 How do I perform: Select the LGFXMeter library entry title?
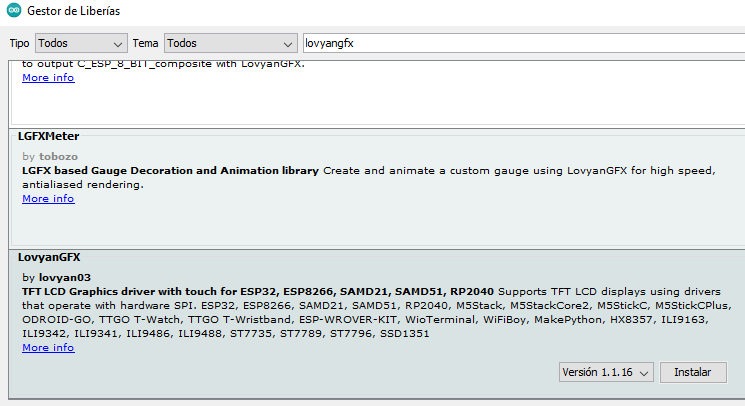click(x=48, y=136)
